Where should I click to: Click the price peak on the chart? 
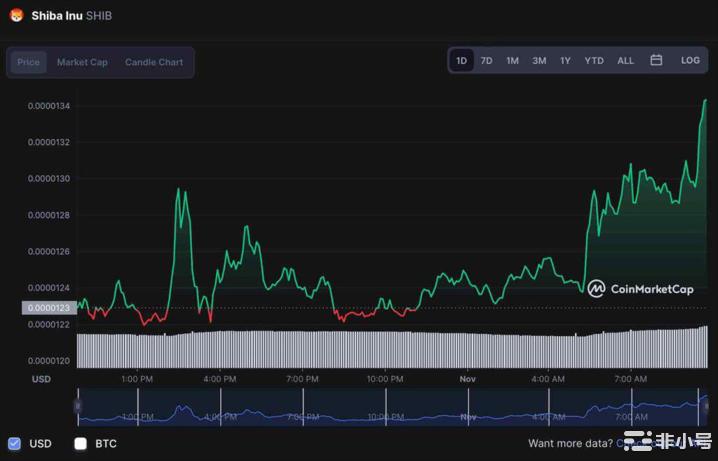(705, 100)
